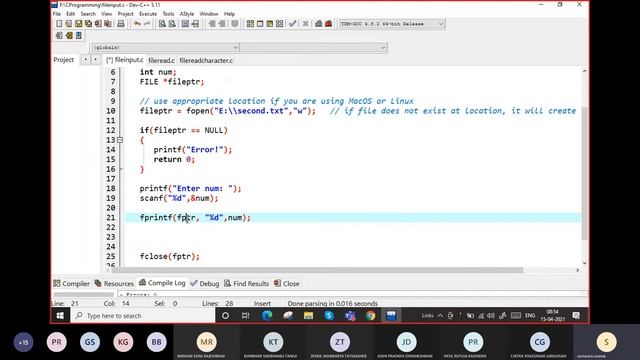Open the empty members dropdown beside (globals)
The width and height of the screenshot is (640, 360).
click(313, 48)
